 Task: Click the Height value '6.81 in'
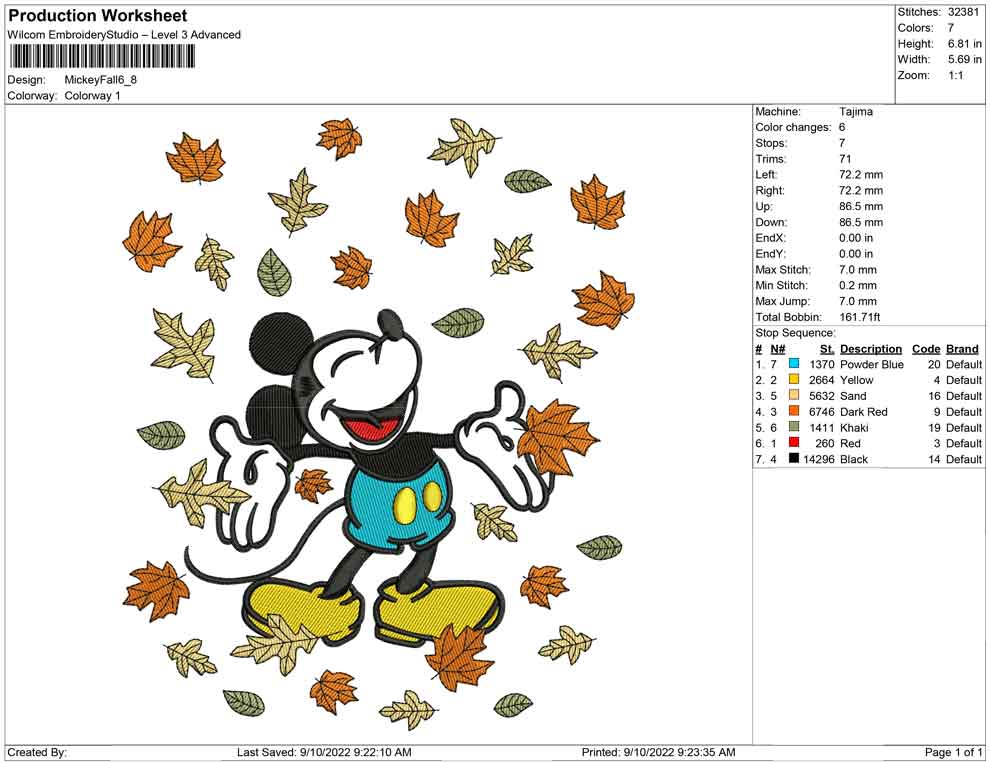964,44
